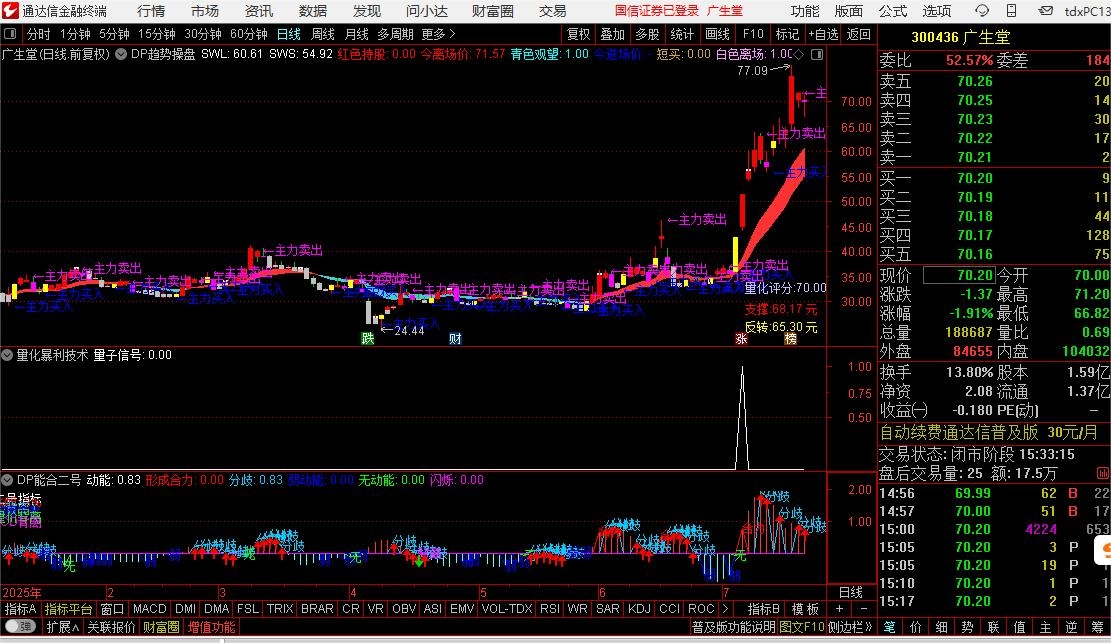Viewport: 1111px width, 643px height.
Task: Switch chart to 60分钟 period
Action: (249, 34)
